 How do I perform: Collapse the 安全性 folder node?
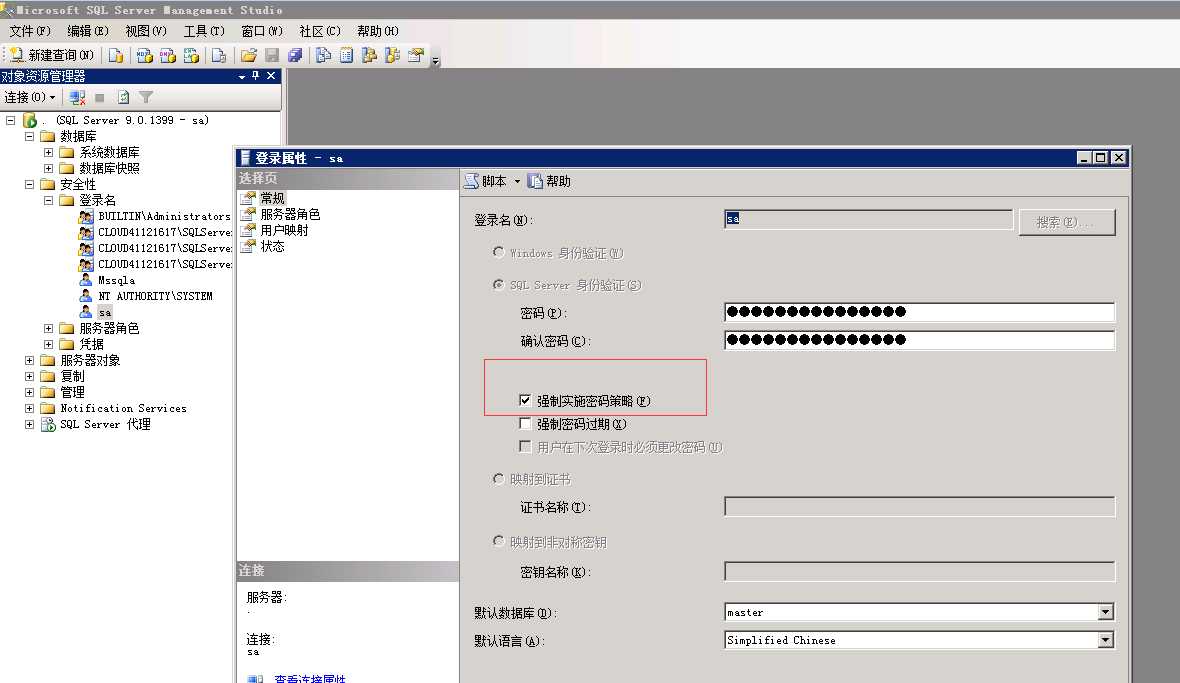click(29, 184)
